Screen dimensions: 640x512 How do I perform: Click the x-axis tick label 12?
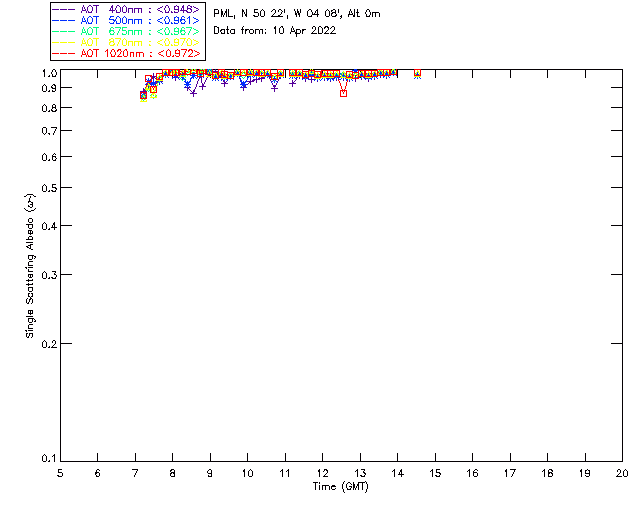pos(322,473)
